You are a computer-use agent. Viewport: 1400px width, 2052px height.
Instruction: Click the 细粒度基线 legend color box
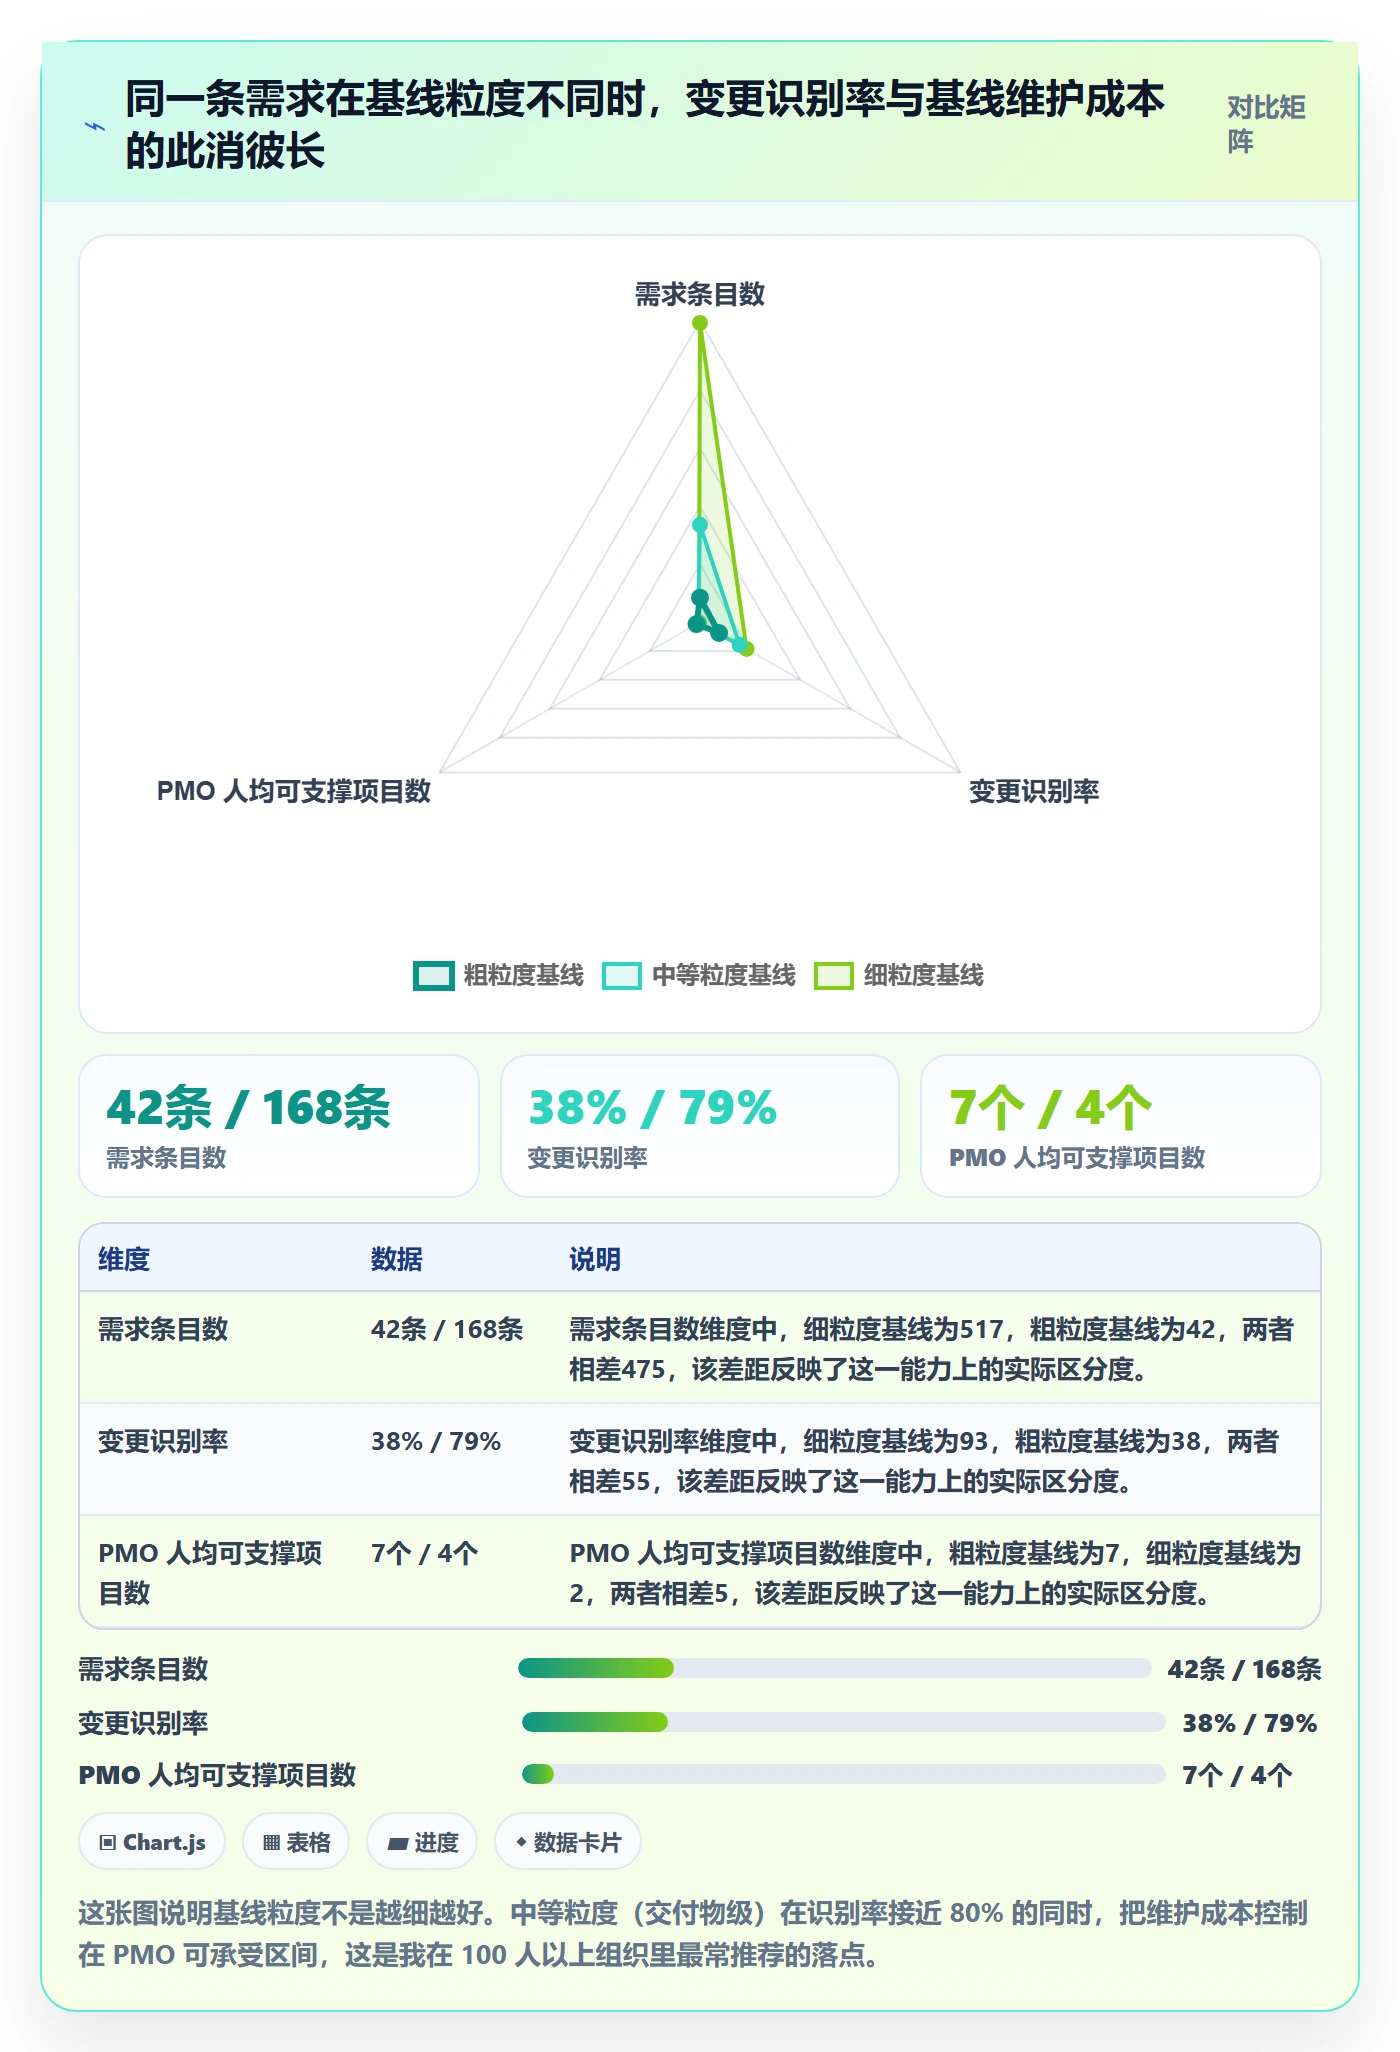[x=834, y=975]
